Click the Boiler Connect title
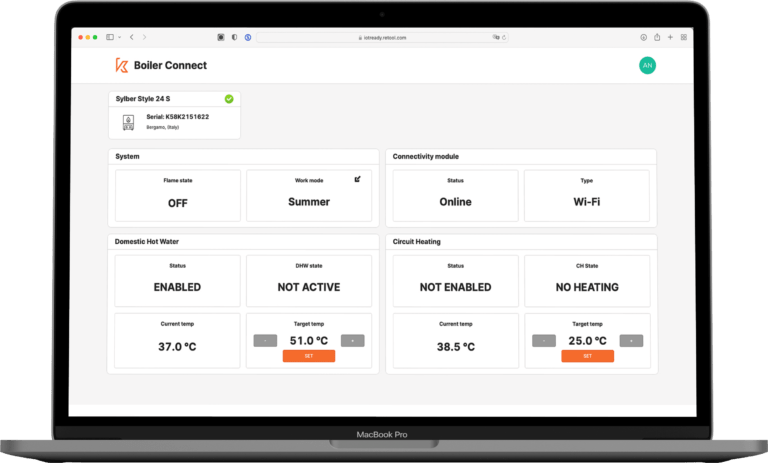This screenshot has width=768, height=463. point(170,65)
